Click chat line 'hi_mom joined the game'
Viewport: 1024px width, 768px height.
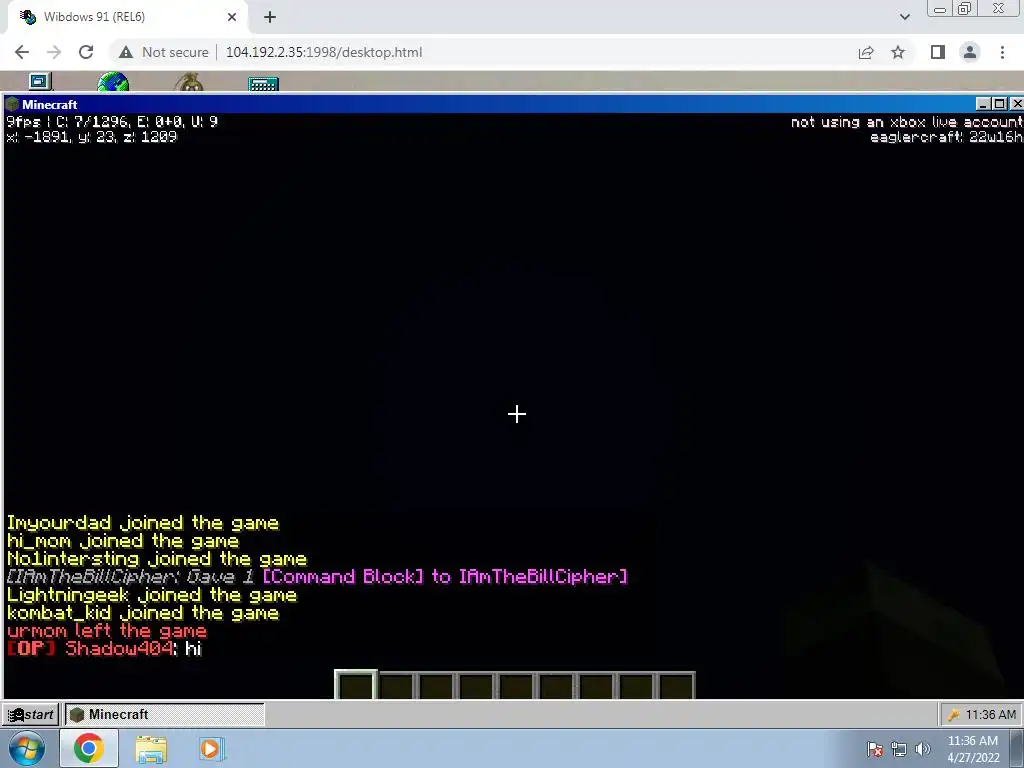click(123, 541)
